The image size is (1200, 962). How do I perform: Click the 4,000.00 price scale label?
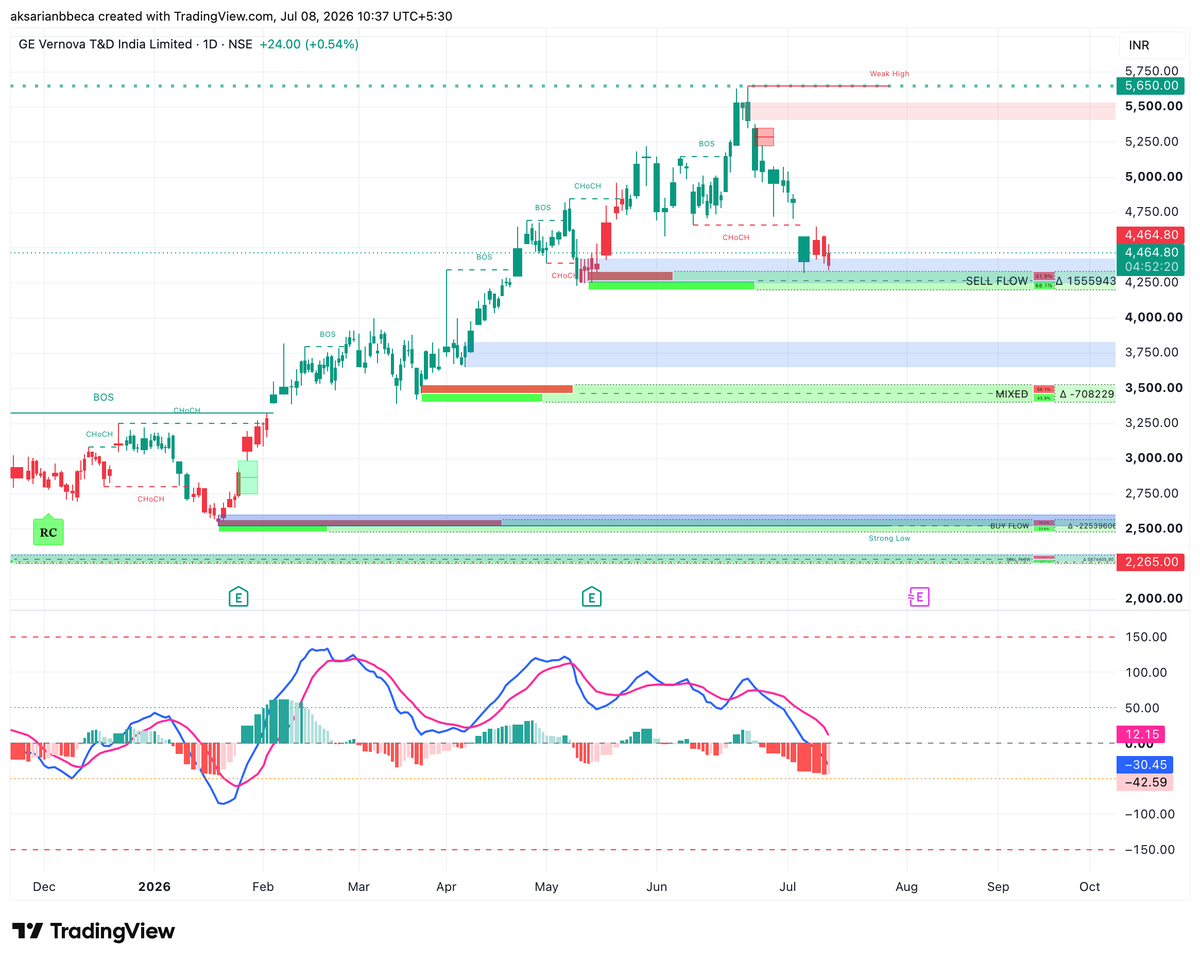click(x=1153, y=318)
